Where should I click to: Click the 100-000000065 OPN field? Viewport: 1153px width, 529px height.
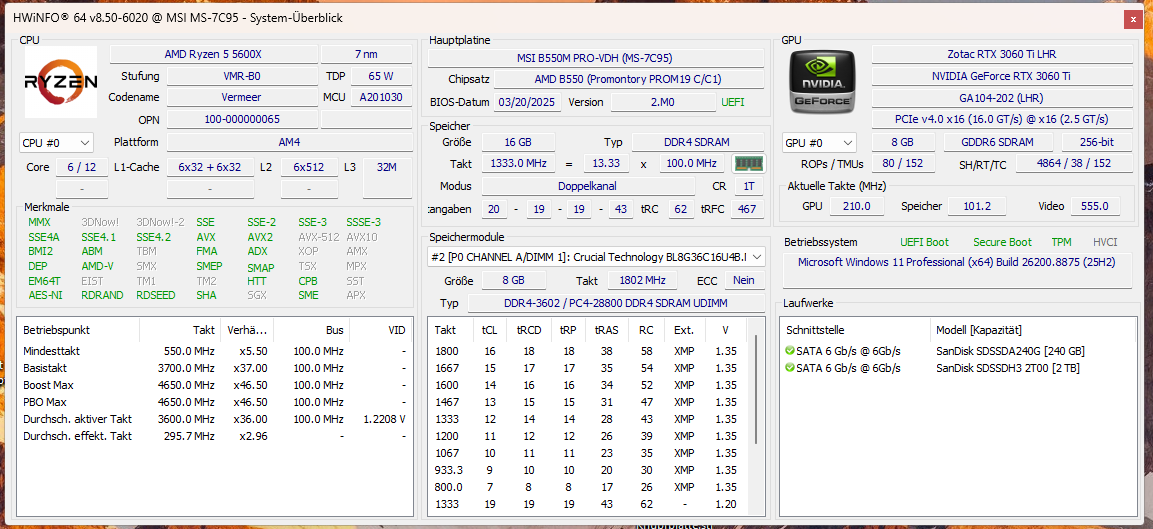coord(241,119)
